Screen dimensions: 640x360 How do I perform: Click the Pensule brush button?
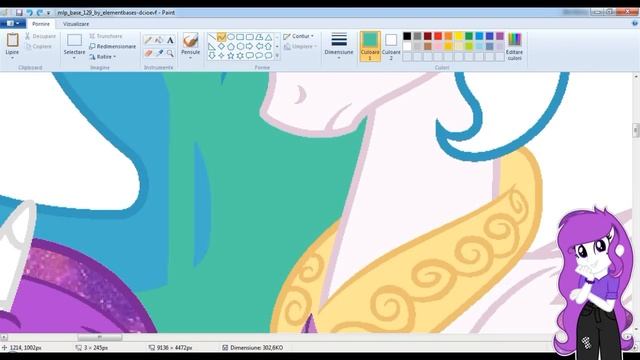(x=190, y=43)
